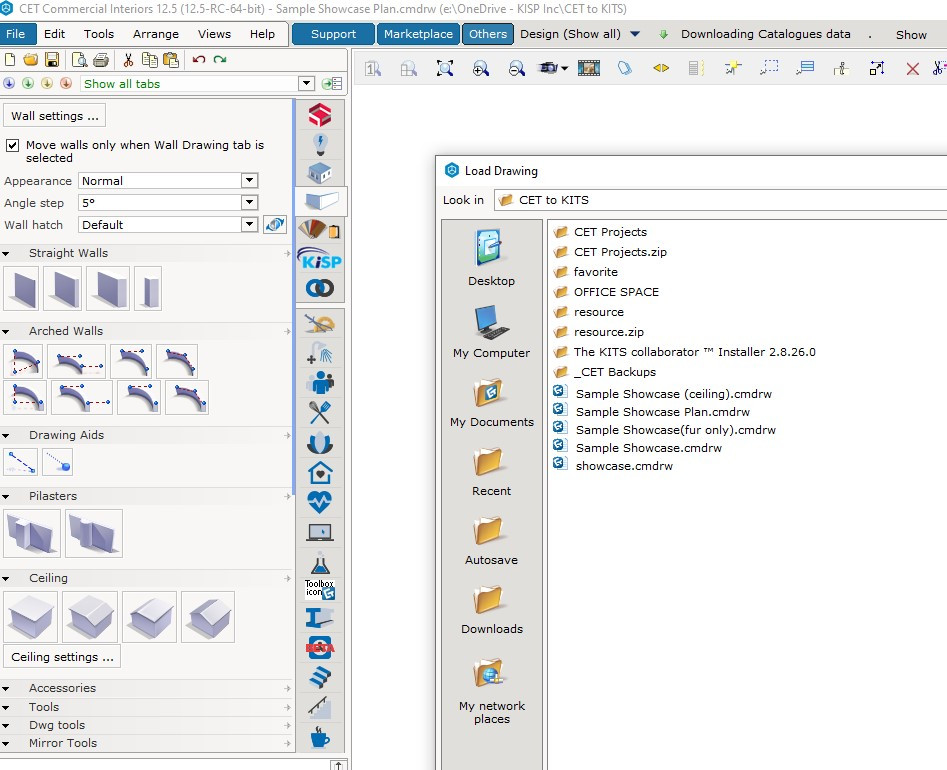Screen dimensions: 947x770
Task: Open the fork and knife tab
Action: 320,412
